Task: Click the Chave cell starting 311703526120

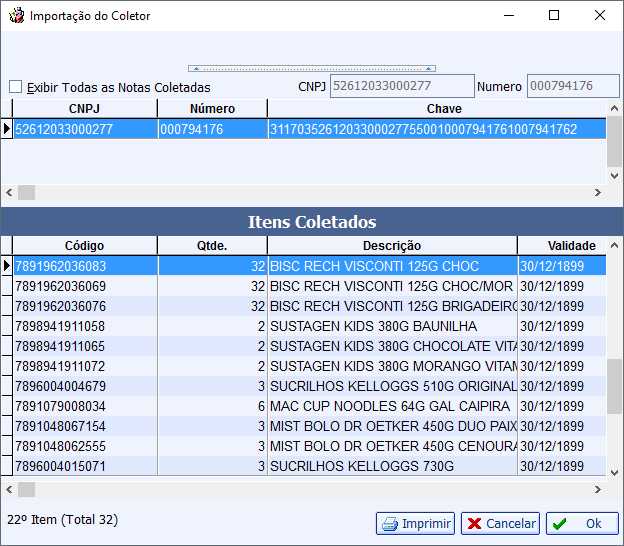Action: click(x=437, y=129)
